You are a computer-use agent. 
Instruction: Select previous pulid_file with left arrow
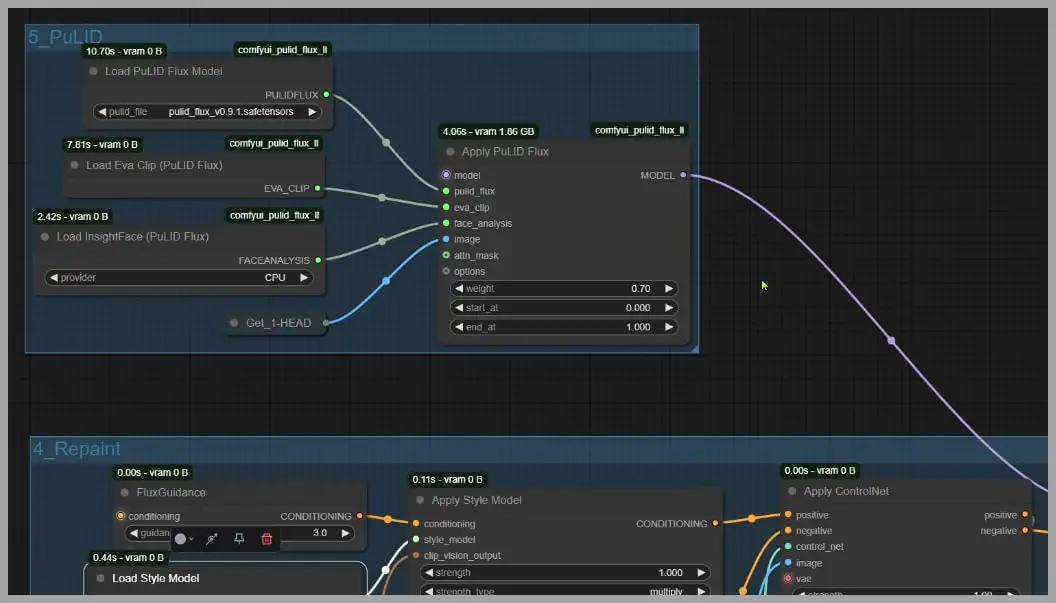[x=102, y=112]
